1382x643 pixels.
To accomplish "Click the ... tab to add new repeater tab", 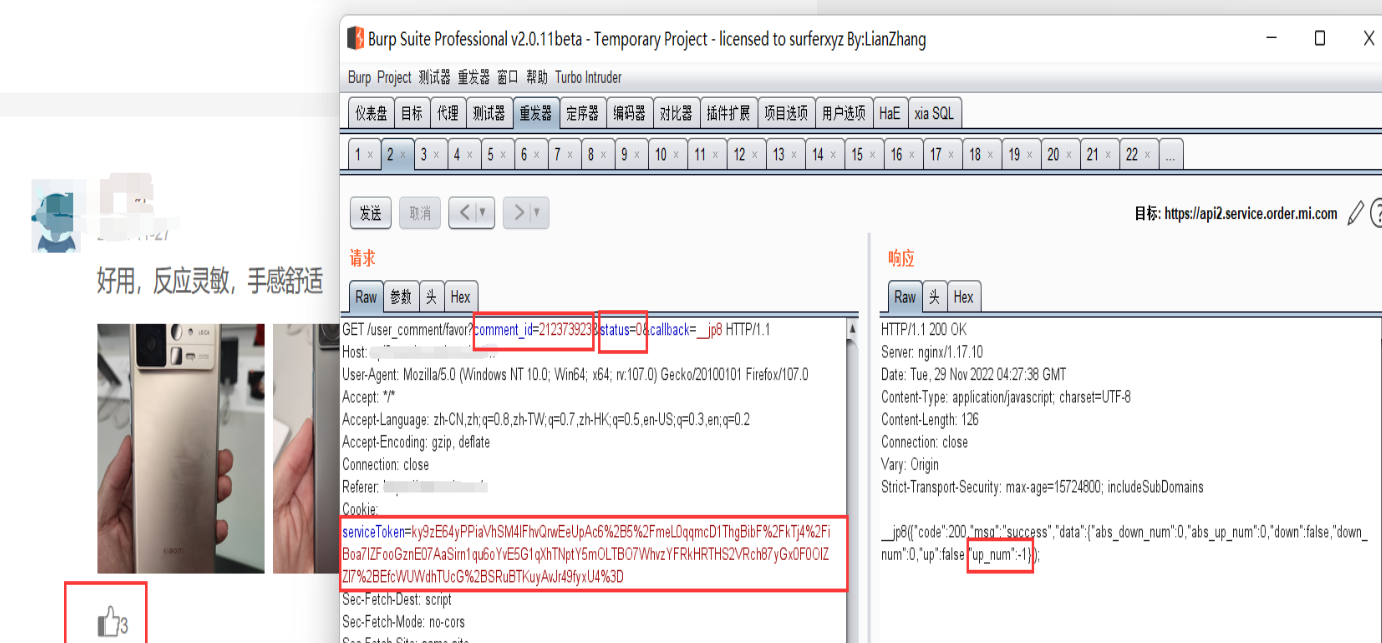I will pos(1169,154).
